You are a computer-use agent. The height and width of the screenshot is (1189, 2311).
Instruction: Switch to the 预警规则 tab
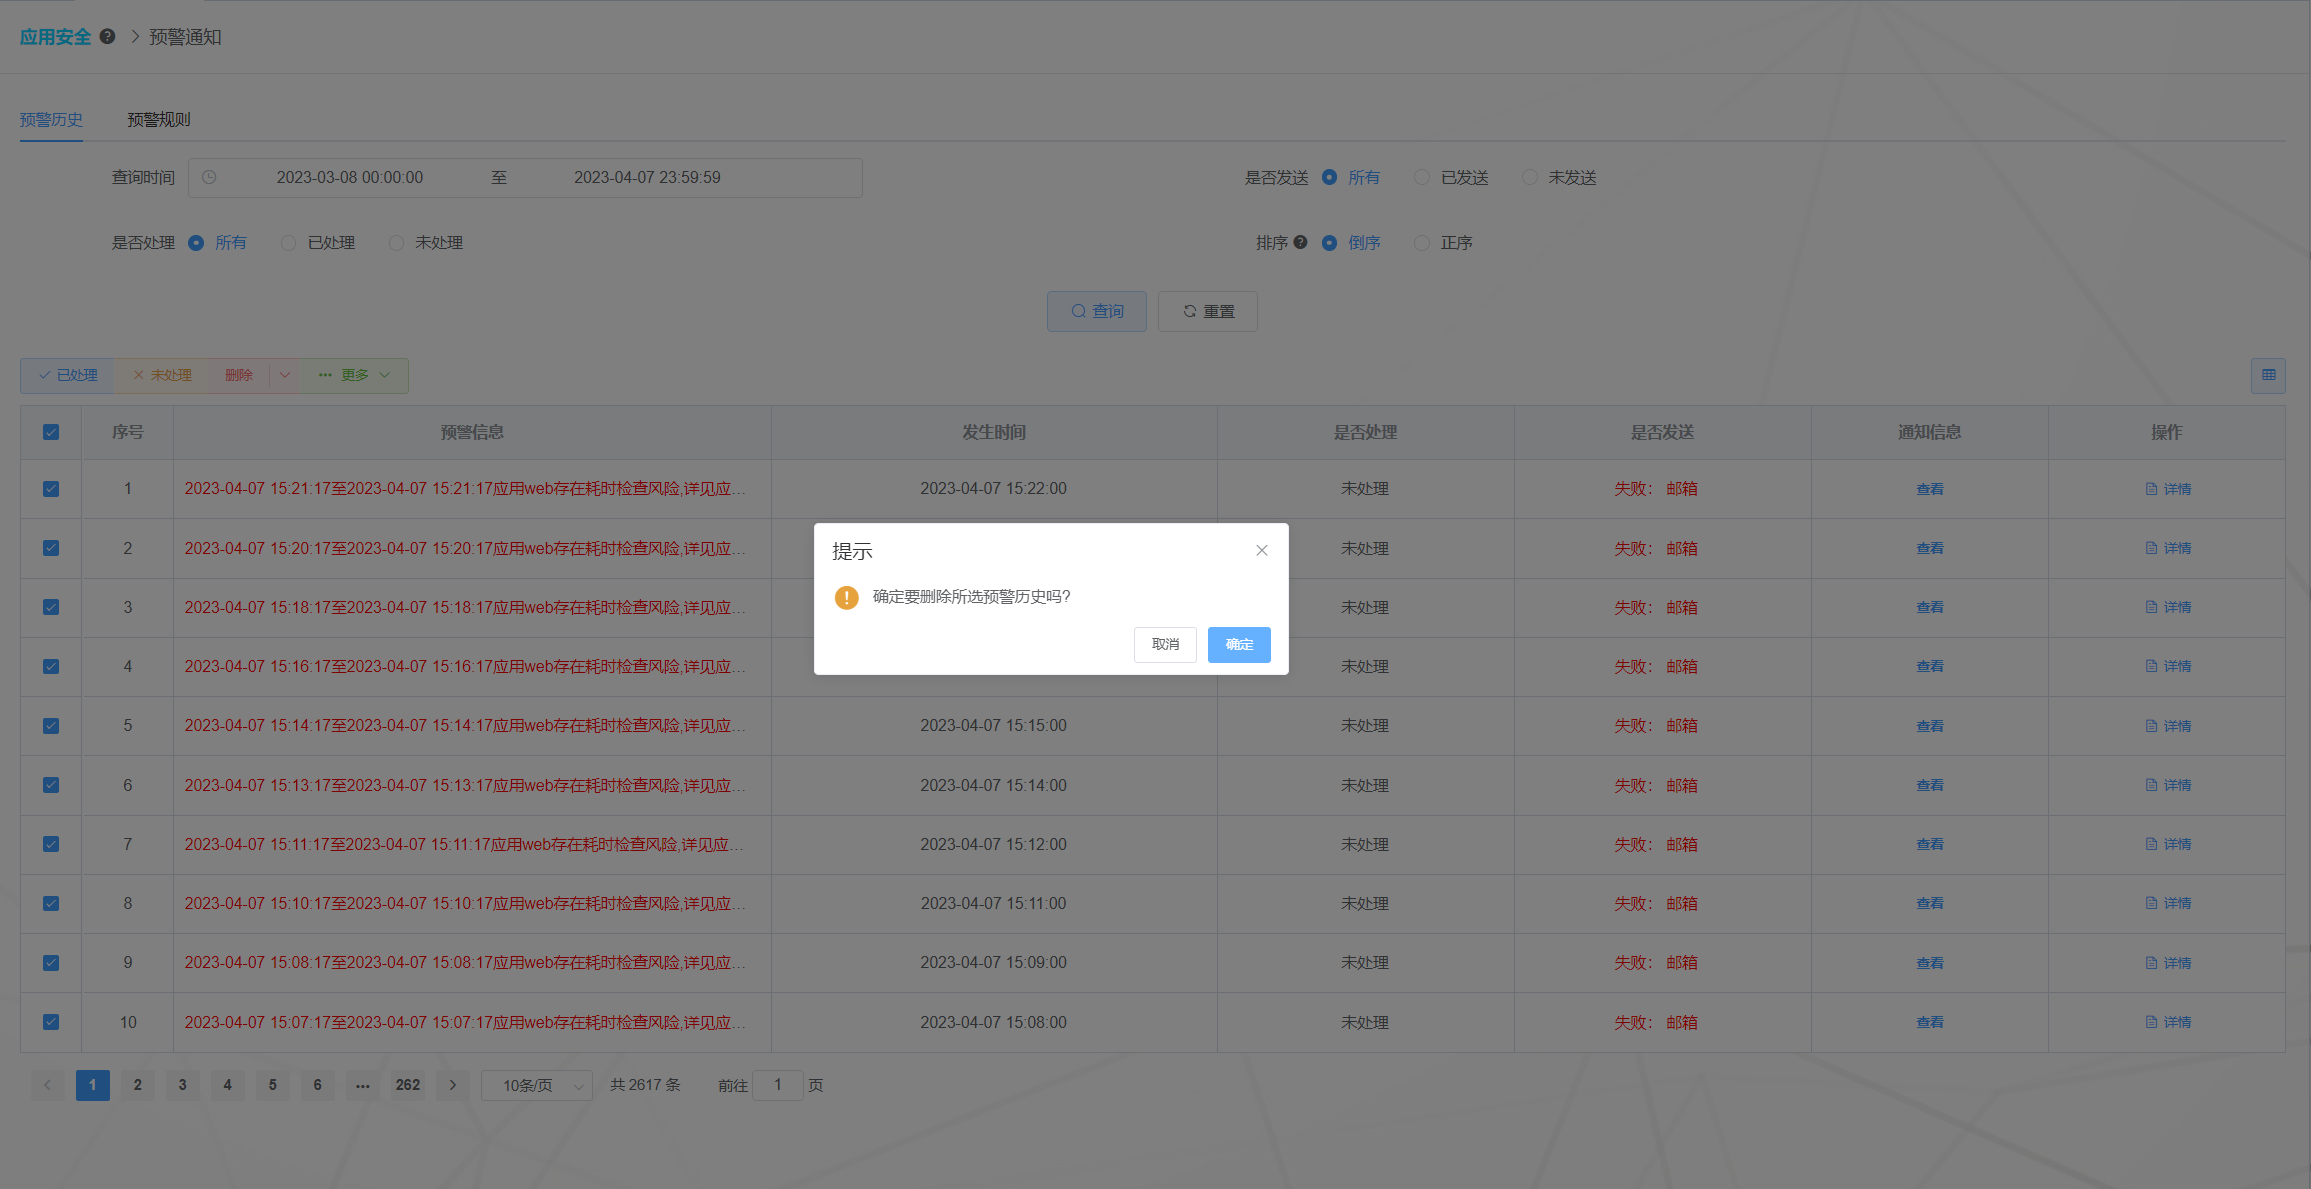coord(158,120)
